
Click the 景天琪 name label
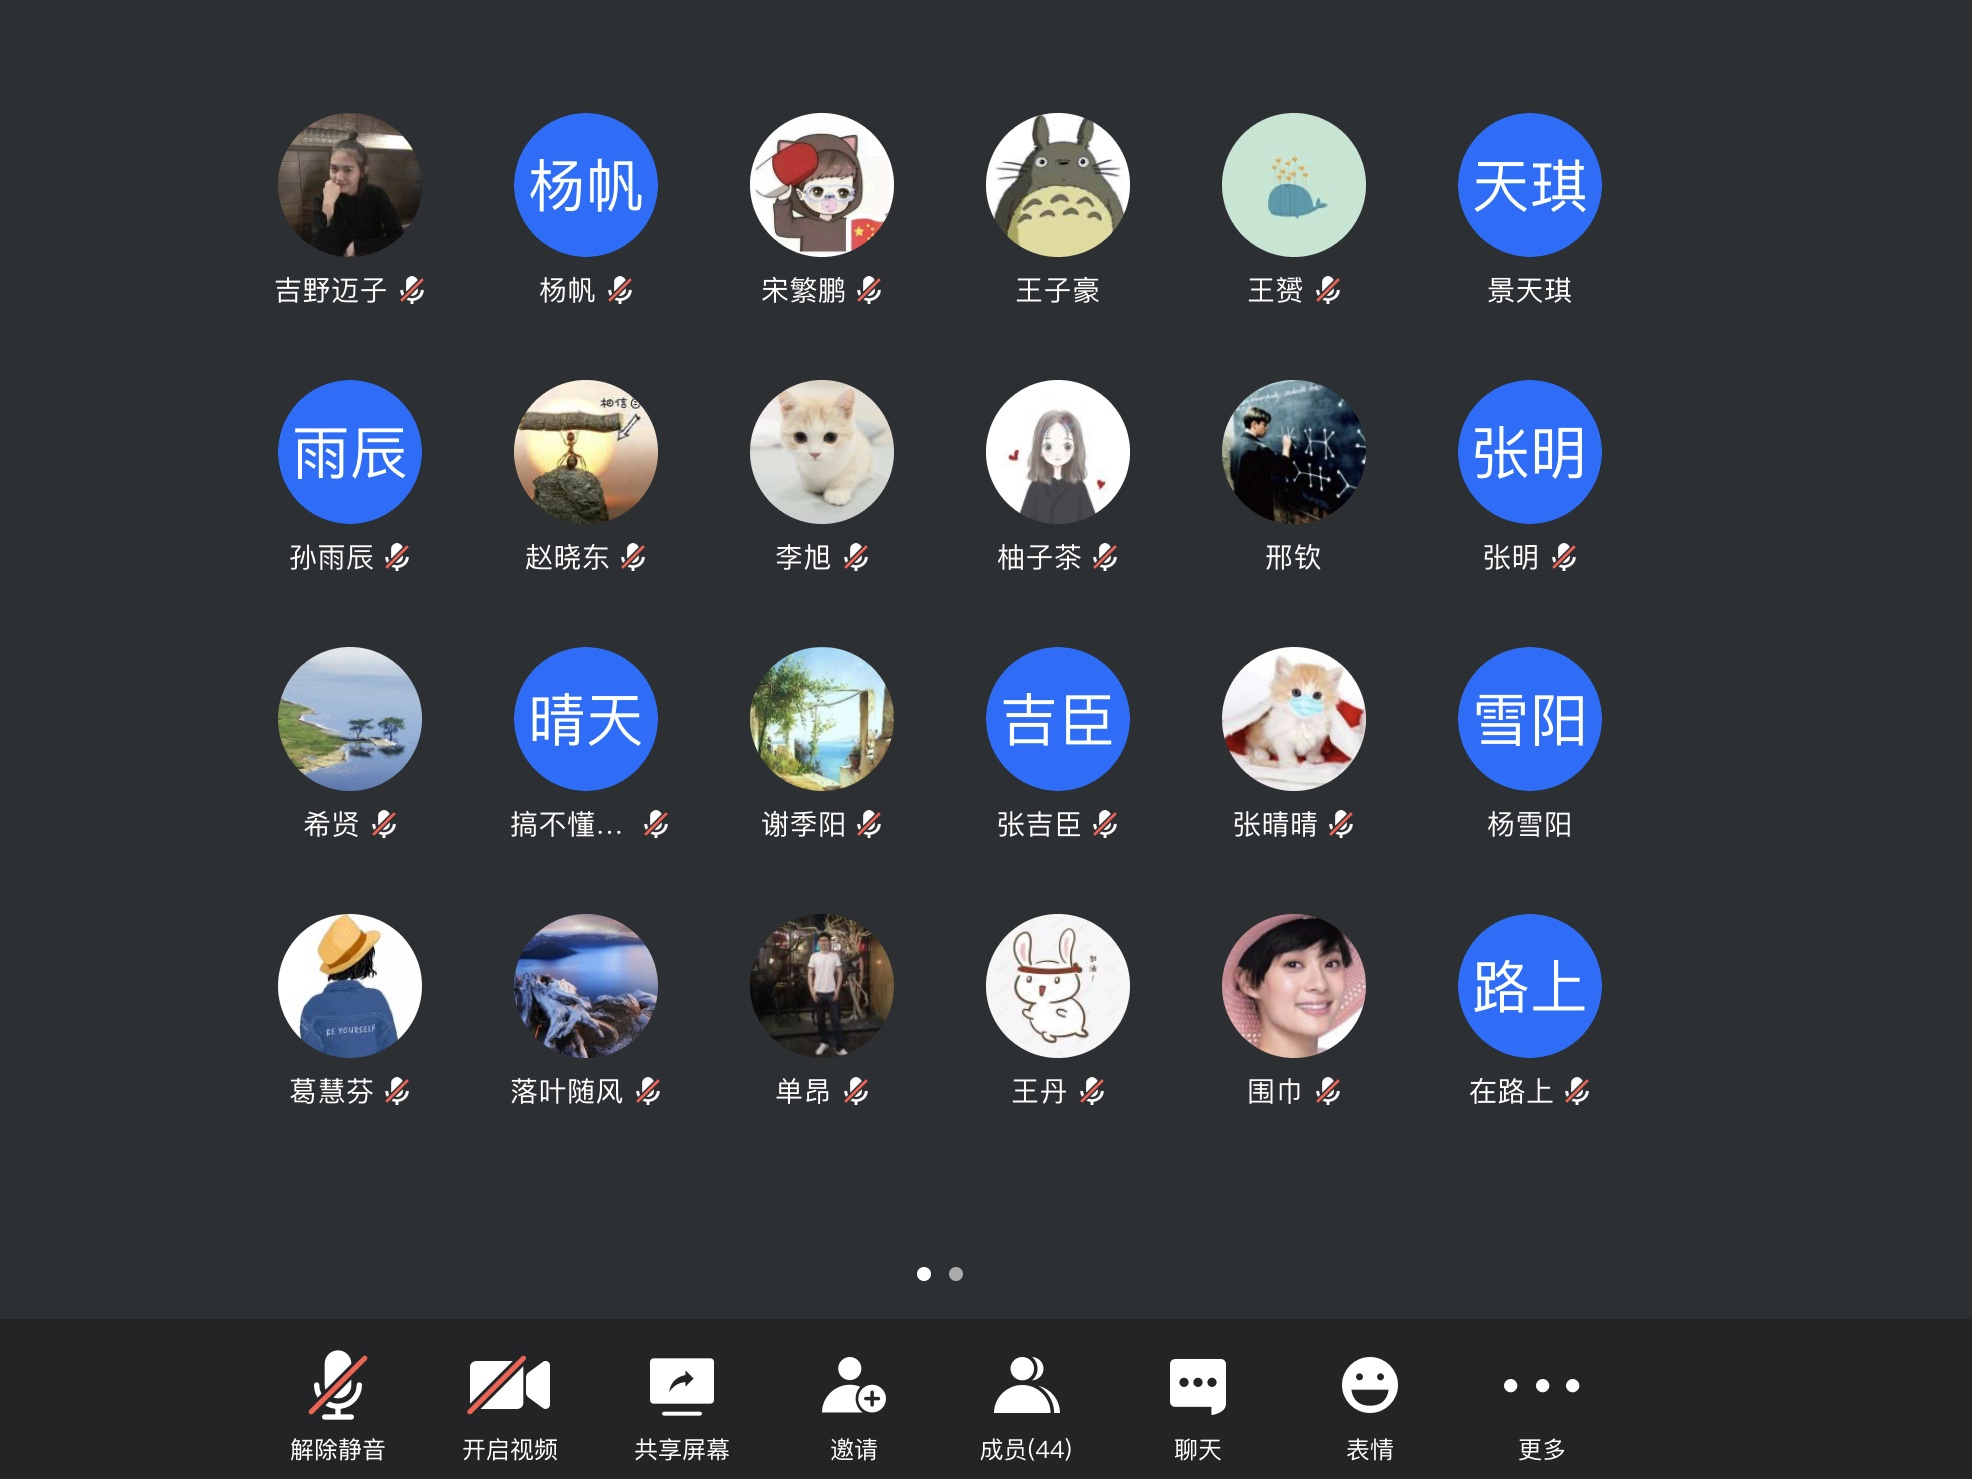pyautogui.click(x=1529, y=291)
